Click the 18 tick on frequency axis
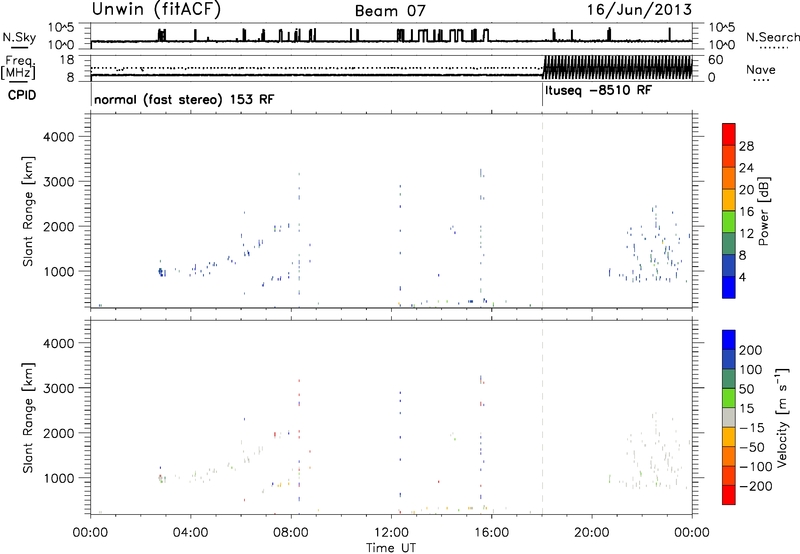800x554 pixels. click(67, 60)
